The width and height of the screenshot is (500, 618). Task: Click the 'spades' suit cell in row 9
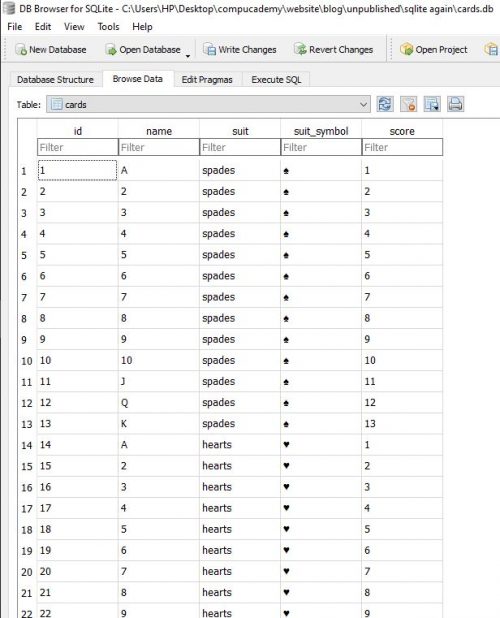coord(240,339)
